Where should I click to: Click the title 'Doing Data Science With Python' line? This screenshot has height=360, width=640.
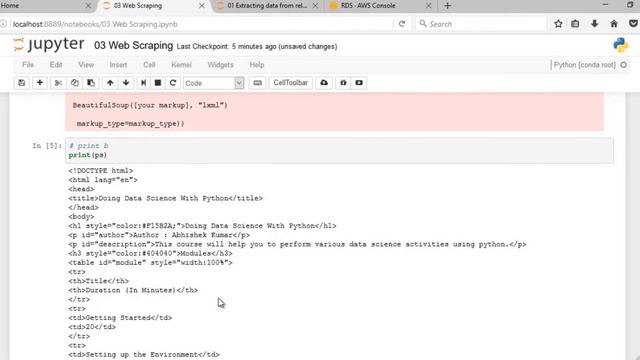coord(166,198)
